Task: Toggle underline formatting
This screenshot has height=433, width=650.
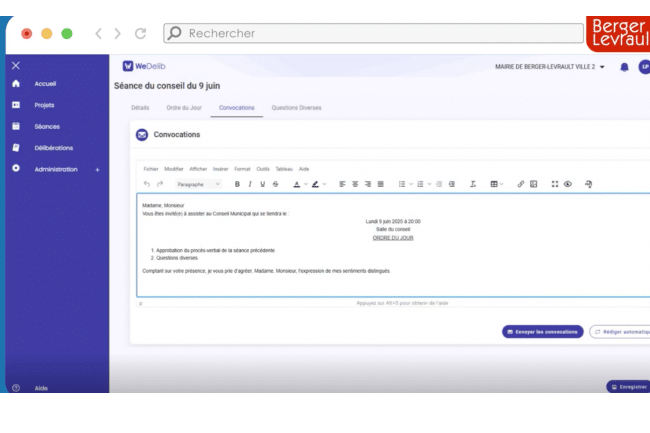Action: (262, 184)
